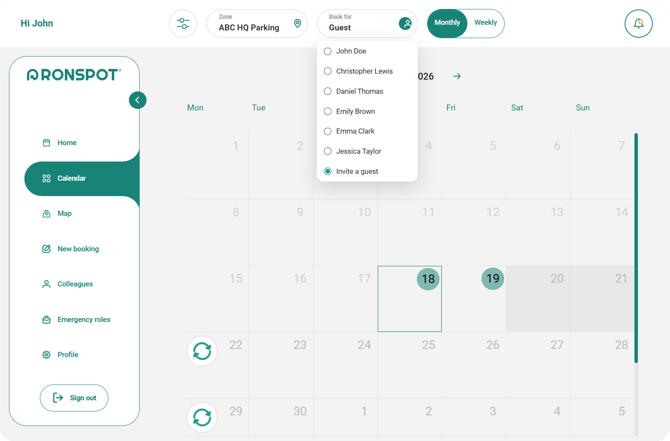This screenshot has height=441, width=670.
Task: Click the Fri column header
Action: (451, 108)
